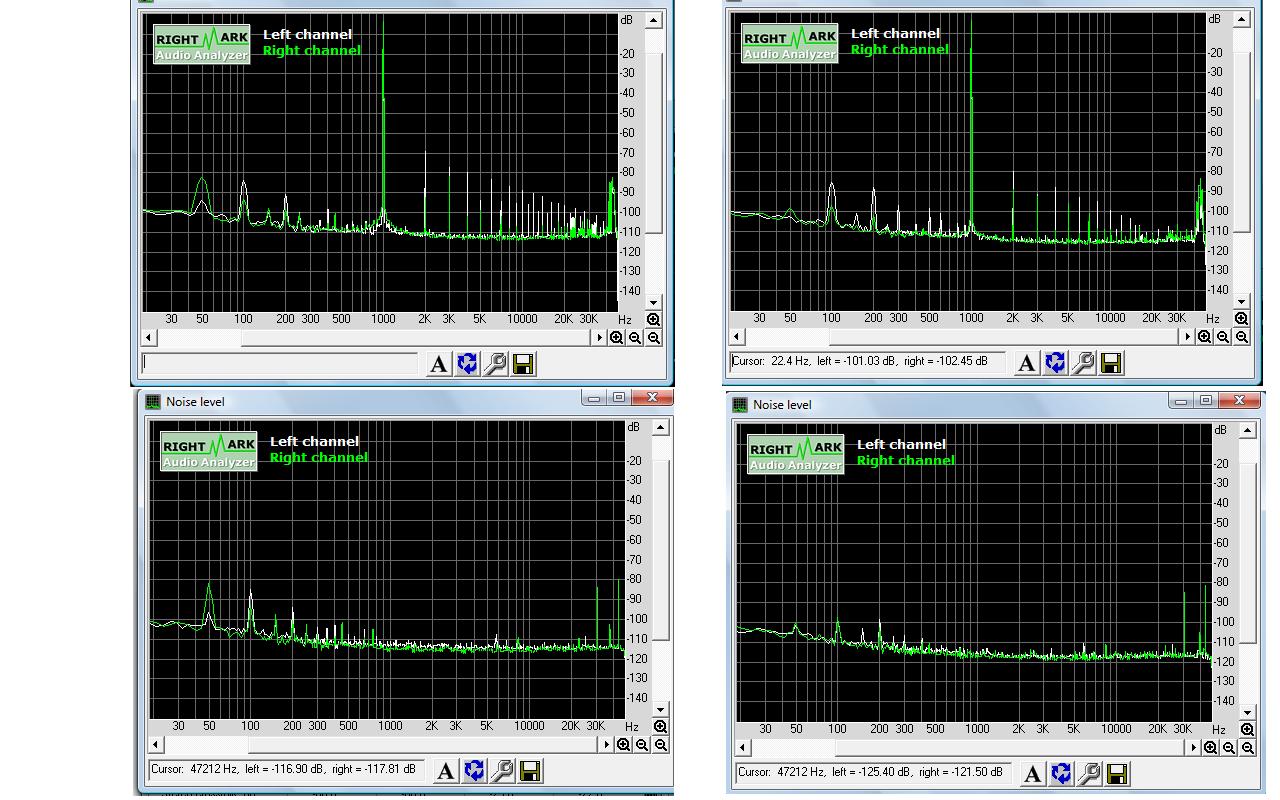Save graph via floppy icon in -125.40 dB Noise level window
This screenshot has height=800, width=1280.
tap(1117, 774)
